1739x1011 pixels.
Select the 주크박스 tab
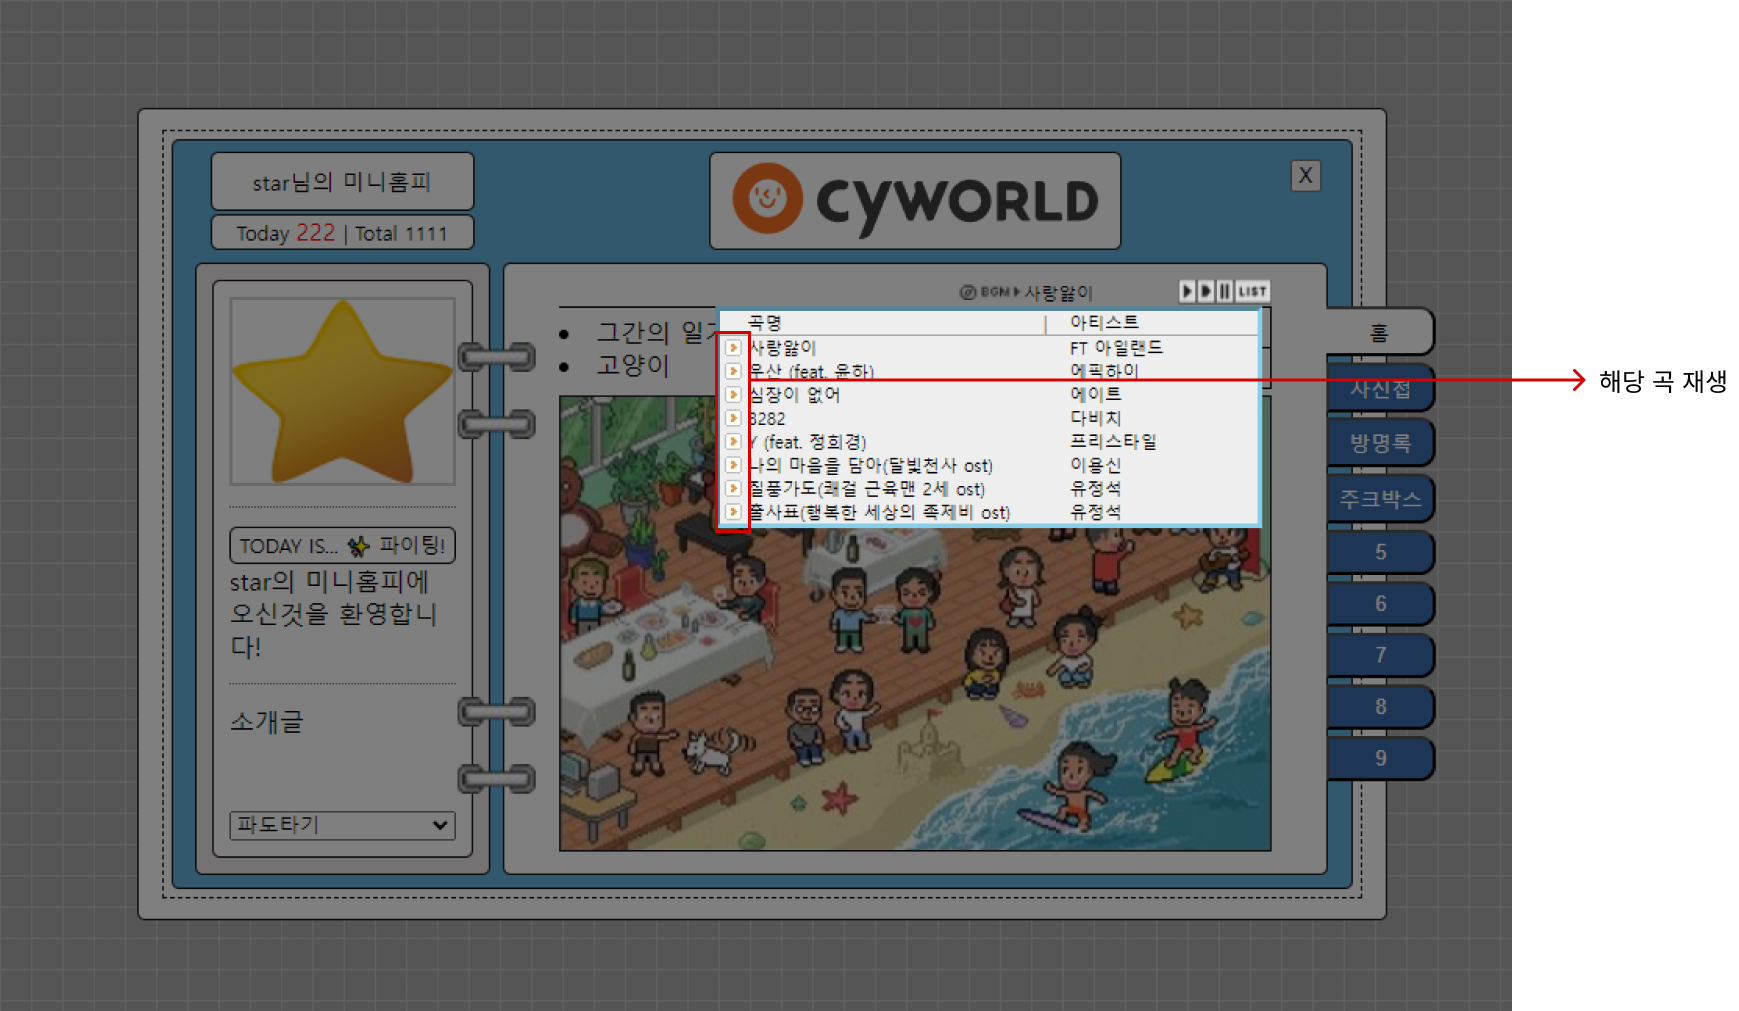1380,499
